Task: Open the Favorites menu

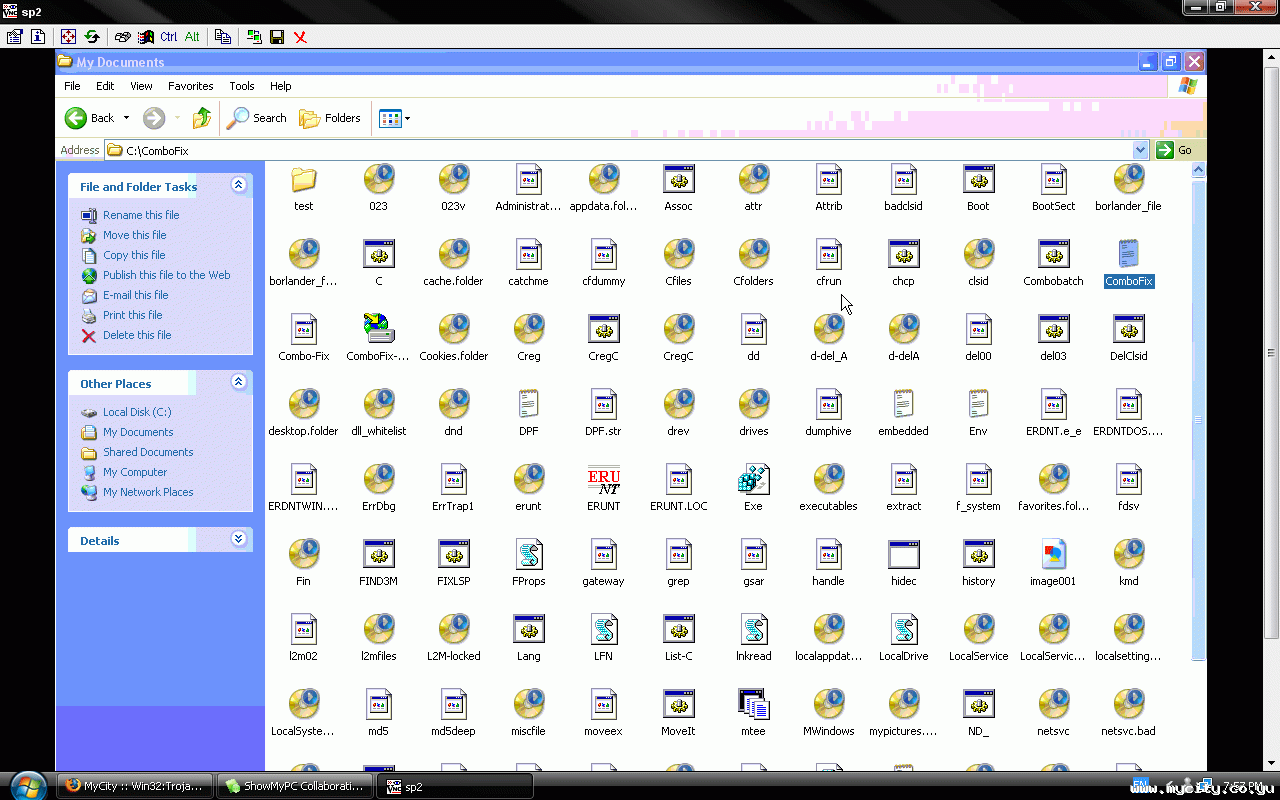Action: pyautogui.click(x=190, y=86)
